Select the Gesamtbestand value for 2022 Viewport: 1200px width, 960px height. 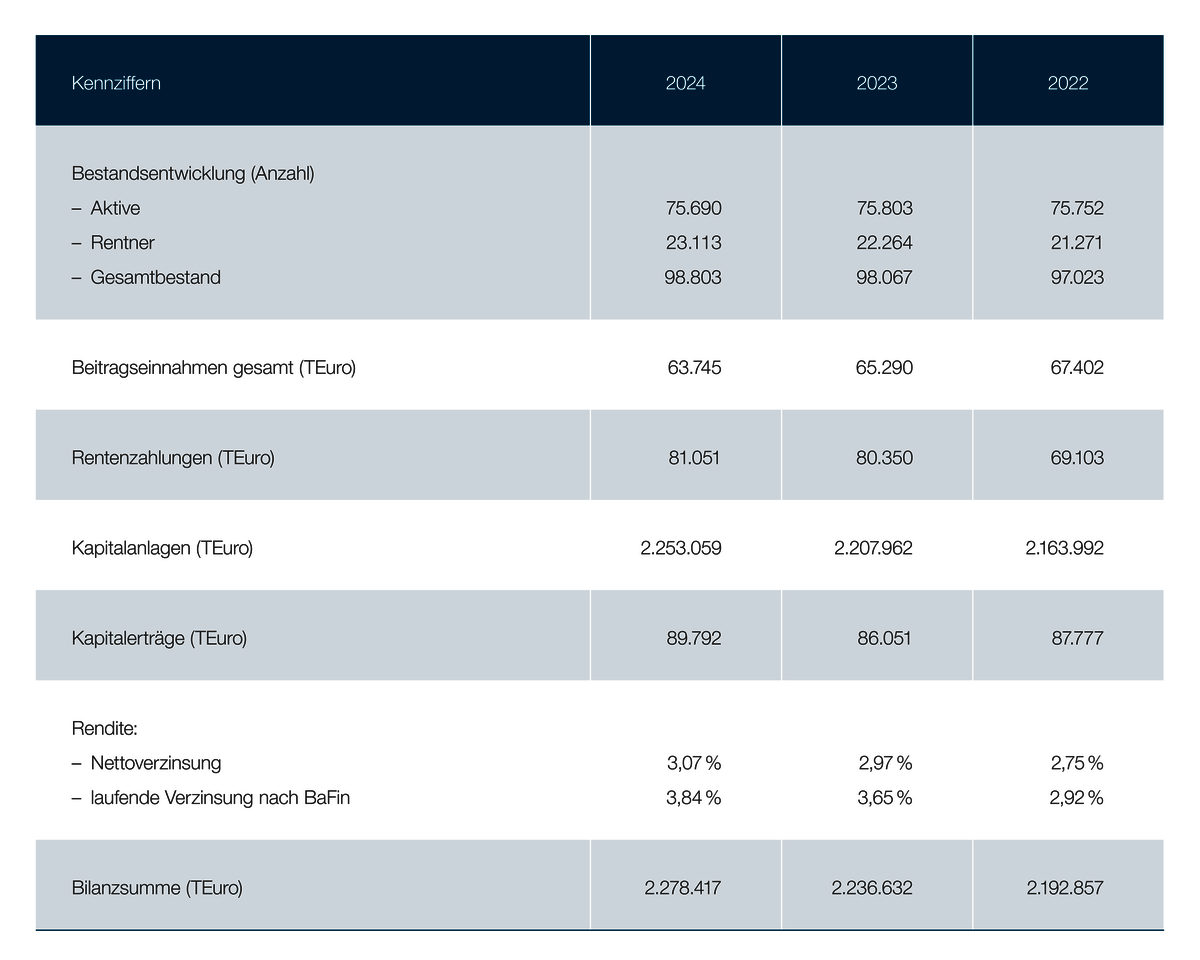pyautogui.click(x=1076, y=277)
